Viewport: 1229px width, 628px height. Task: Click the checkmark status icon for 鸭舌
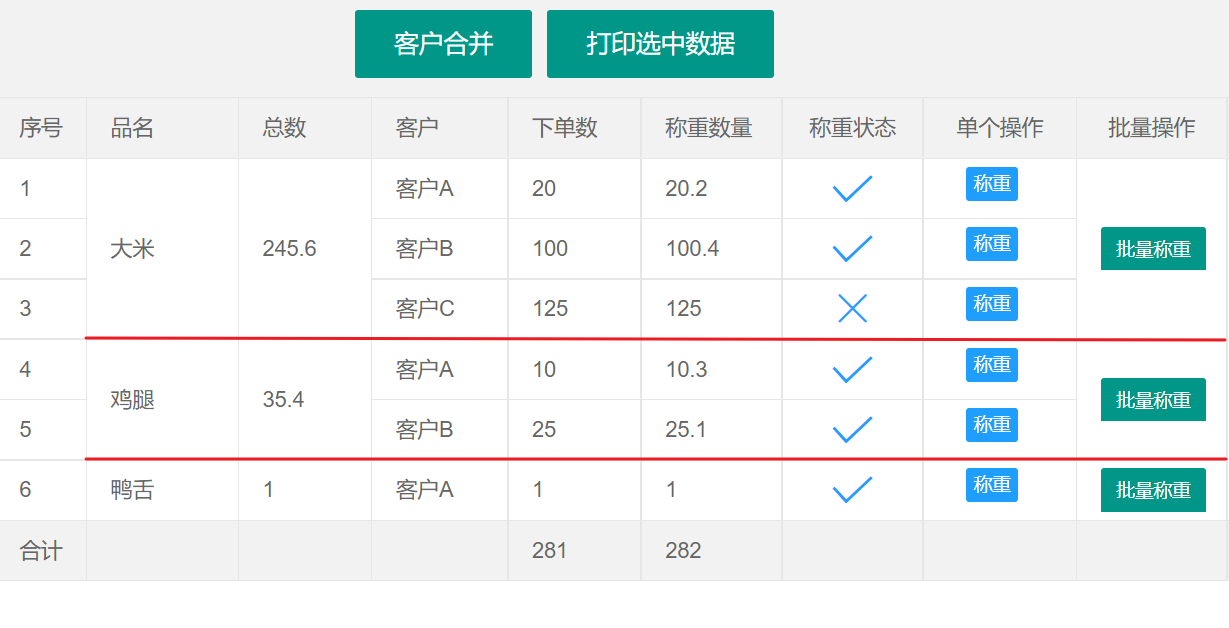coord(852,490)
